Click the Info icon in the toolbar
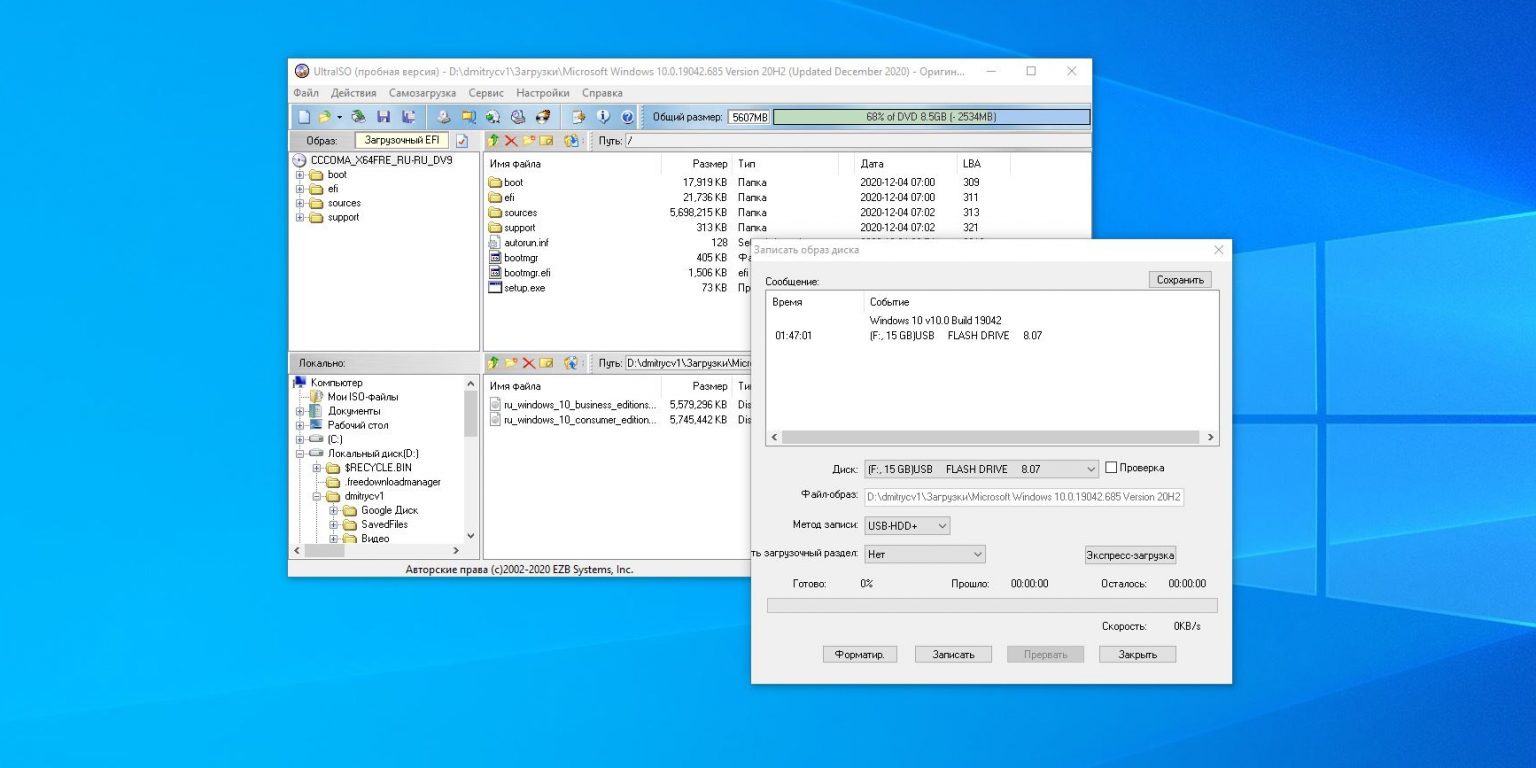1536x768 pixels. 603,117
